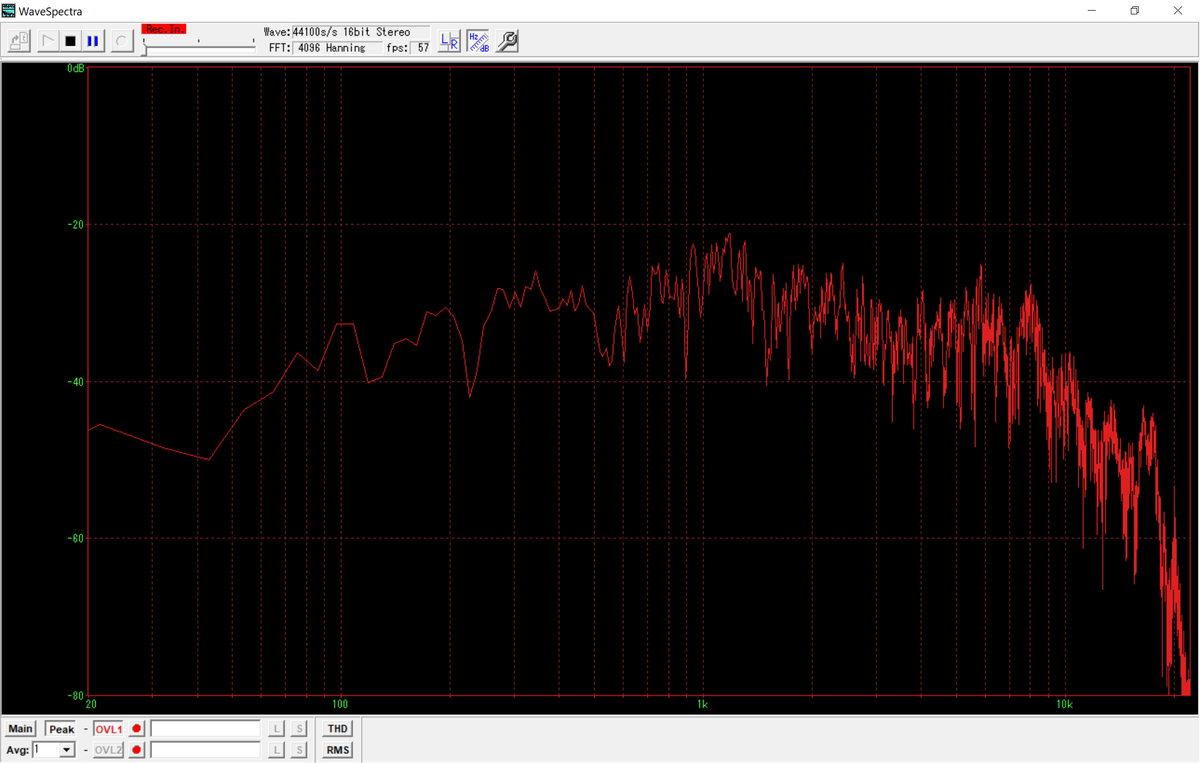Toggle the L/R channel selection icon

coord(450,41)
